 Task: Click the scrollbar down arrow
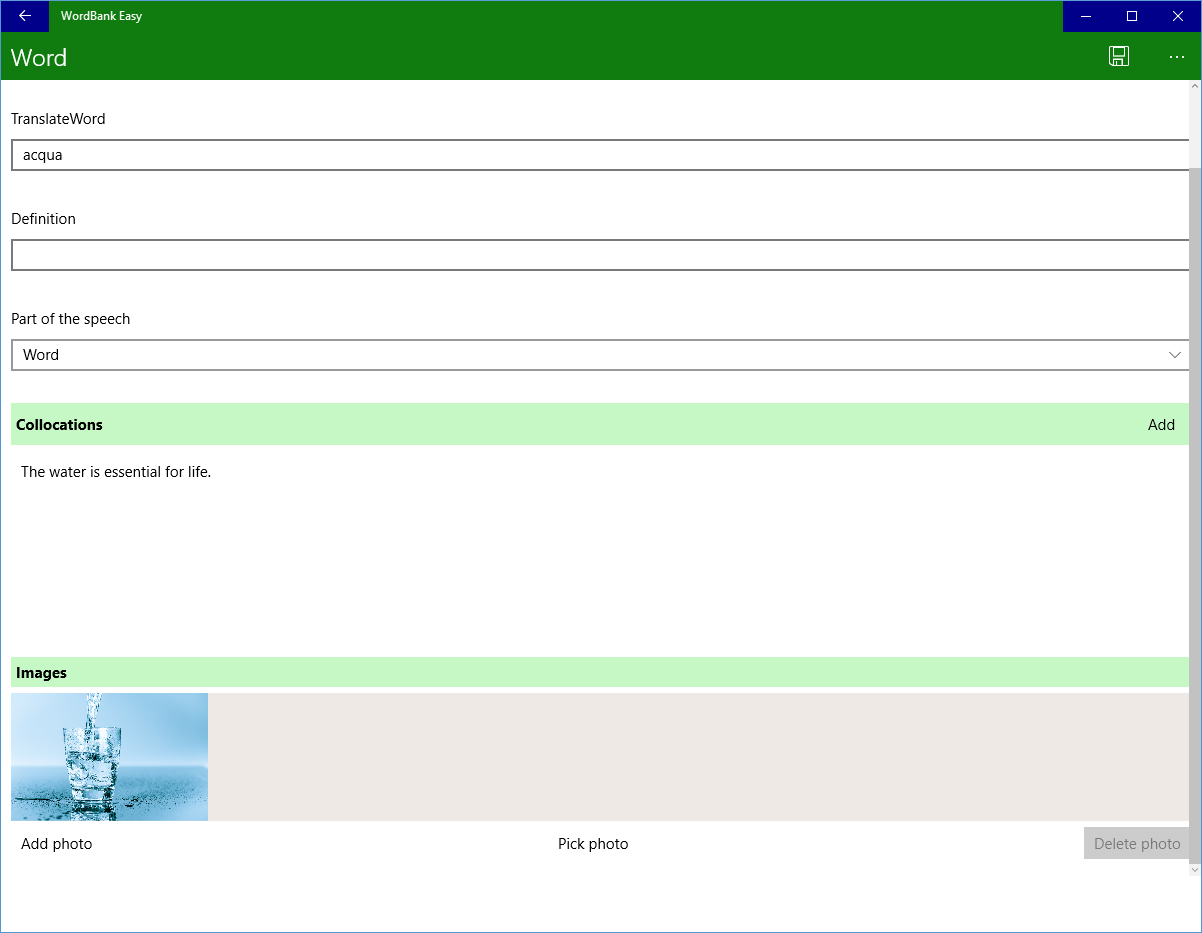pos(1195,870)
